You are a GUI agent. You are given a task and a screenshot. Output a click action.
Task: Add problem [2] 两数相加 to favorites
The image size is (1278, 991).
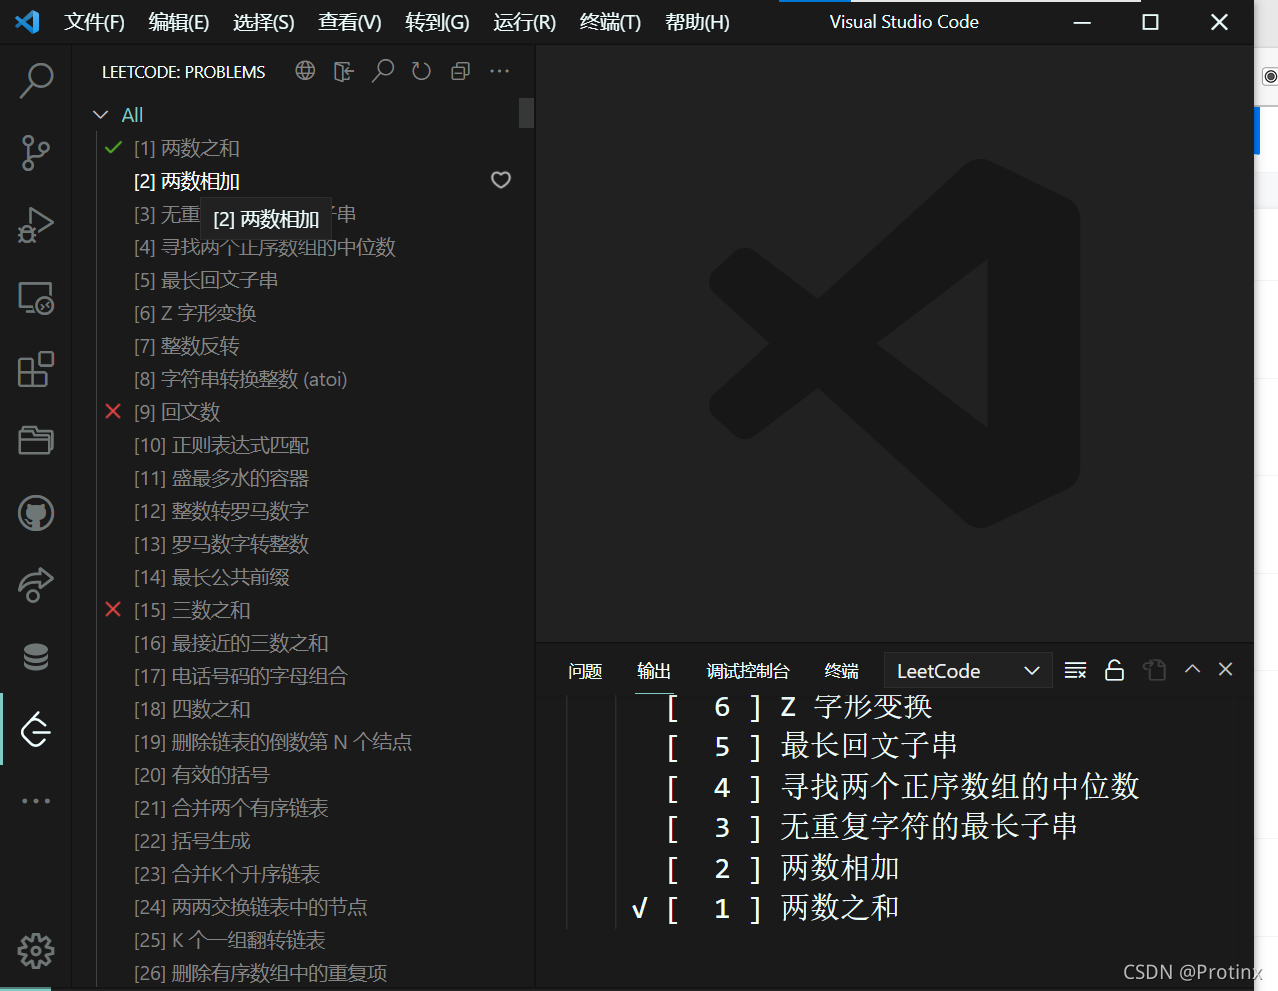(x=501, y=180)
